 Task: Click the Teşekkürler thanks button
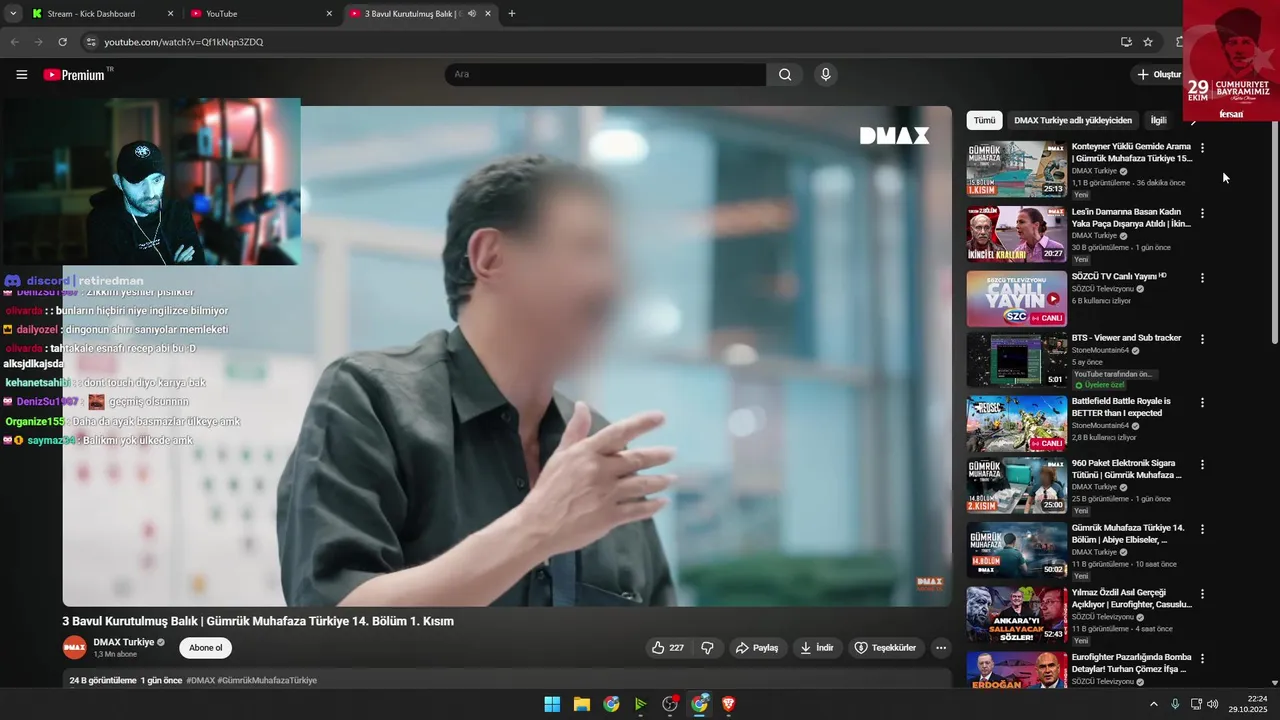(x=885, y=648)
